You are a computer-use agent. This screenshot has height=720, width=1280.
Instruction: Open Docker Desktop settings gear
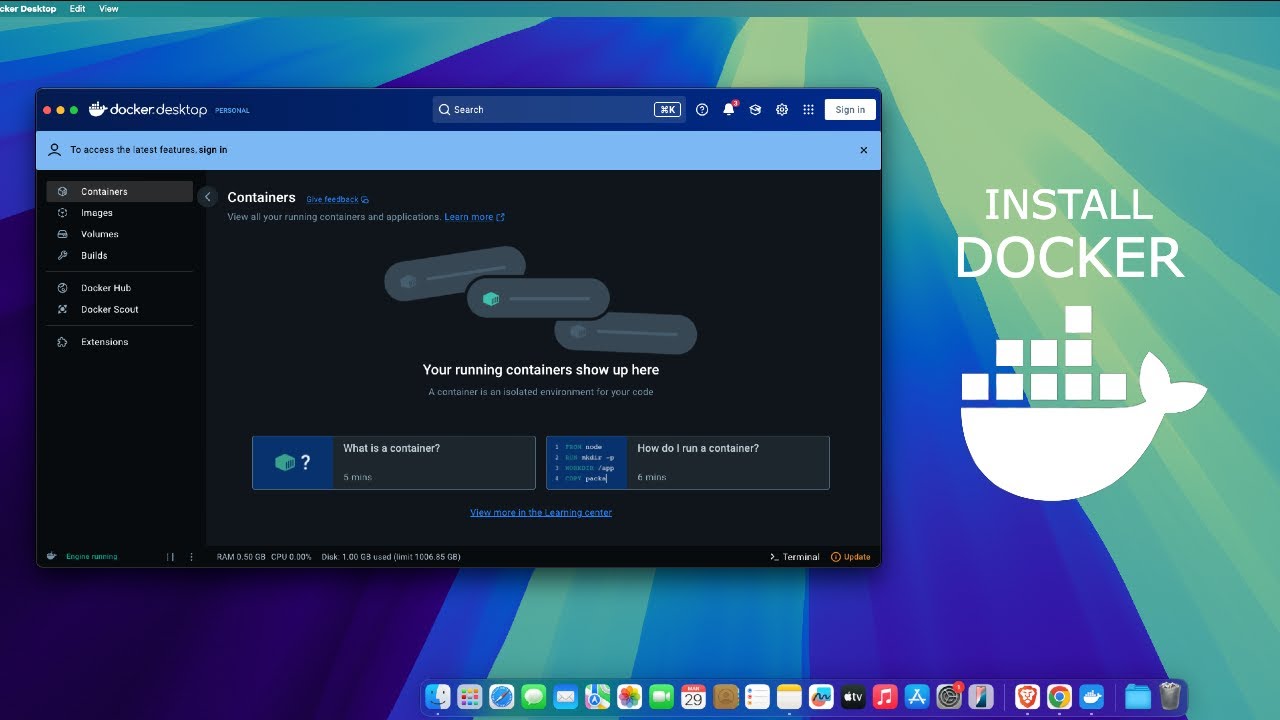[782, 110]
